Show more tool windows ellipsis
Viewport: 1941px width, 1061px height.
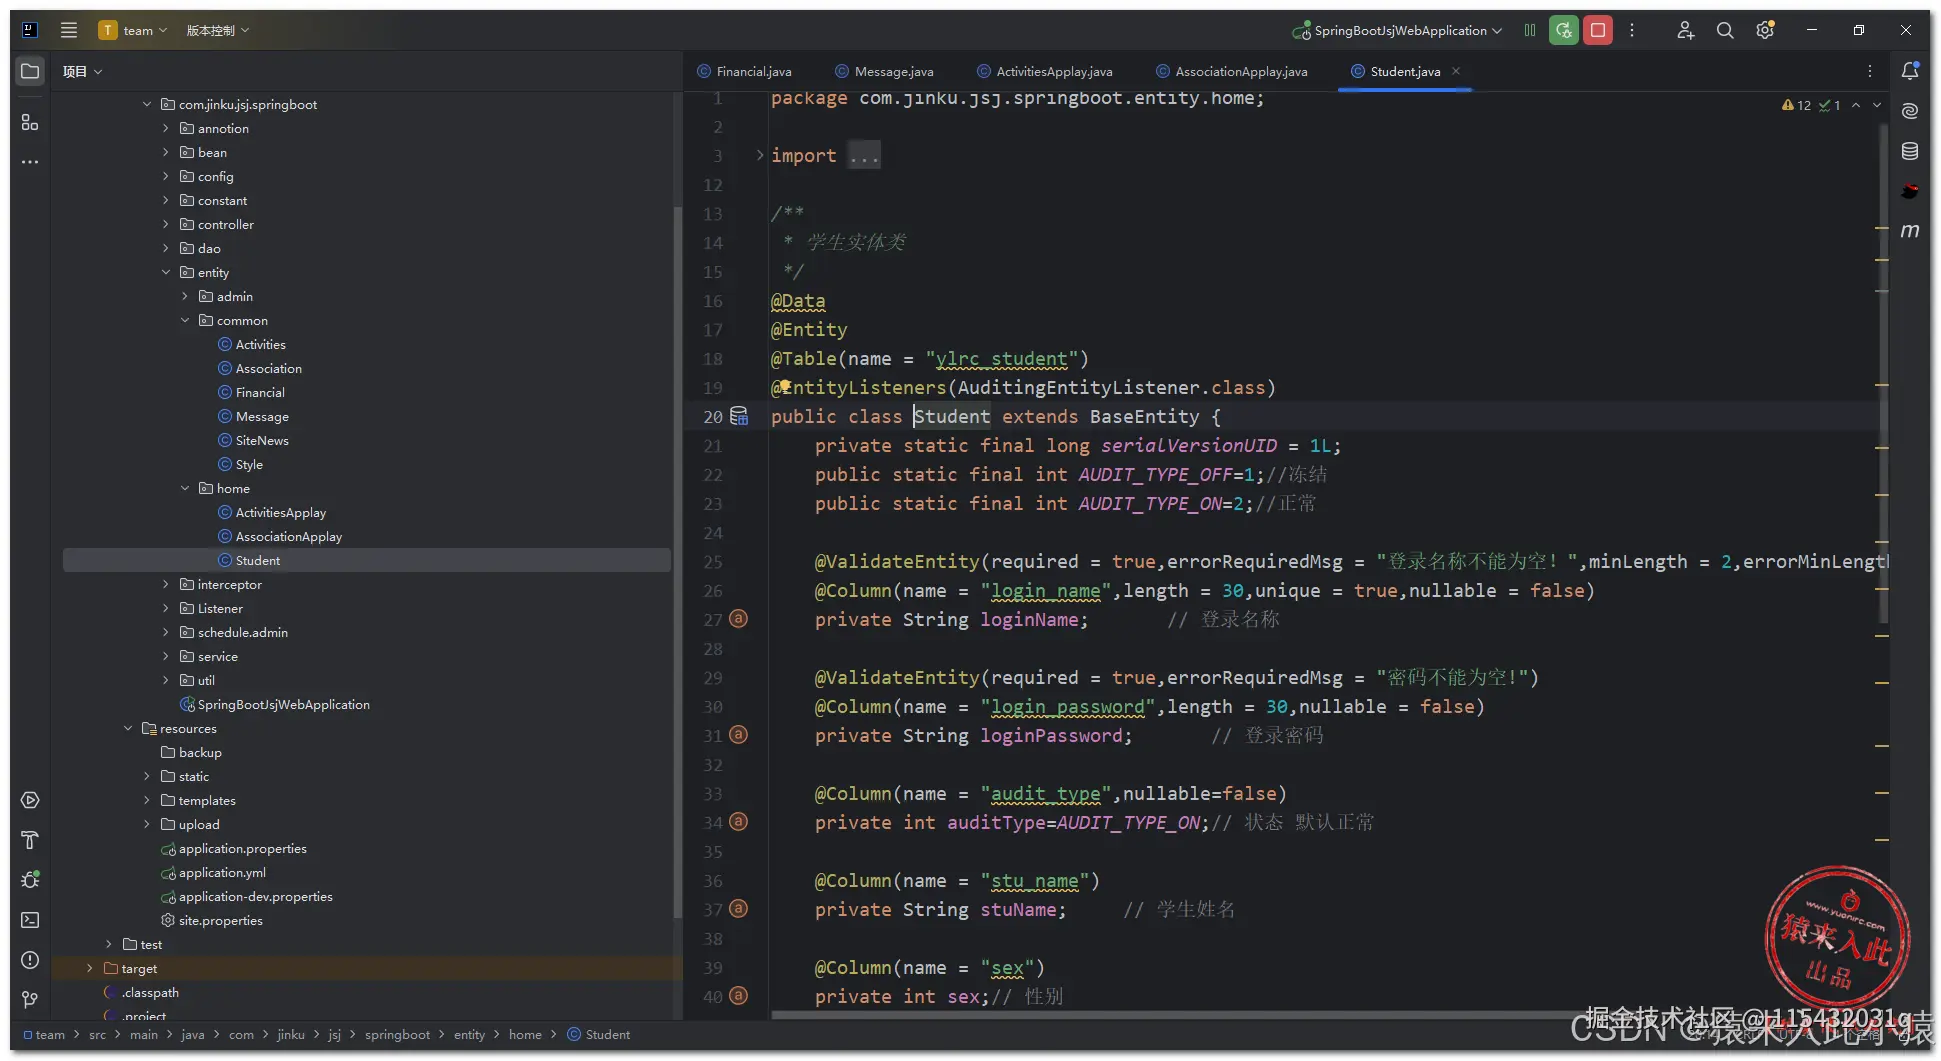tap(30, 162)
